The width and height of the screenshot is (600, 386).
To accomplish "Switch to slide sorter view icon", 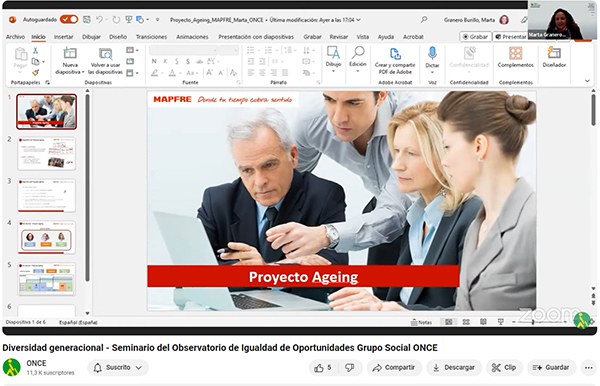I will (466, 322).
